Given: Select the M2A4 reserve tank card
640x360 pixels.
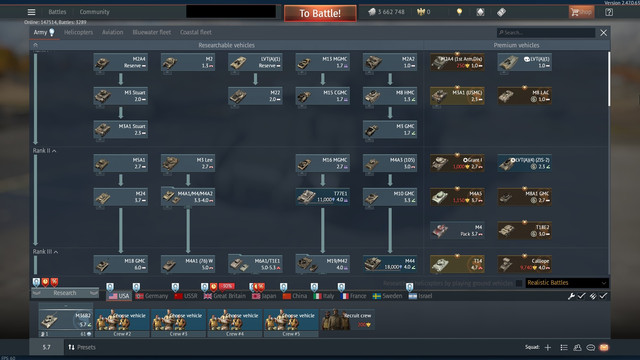Looking at the screenshot, I should click(120, 62).
